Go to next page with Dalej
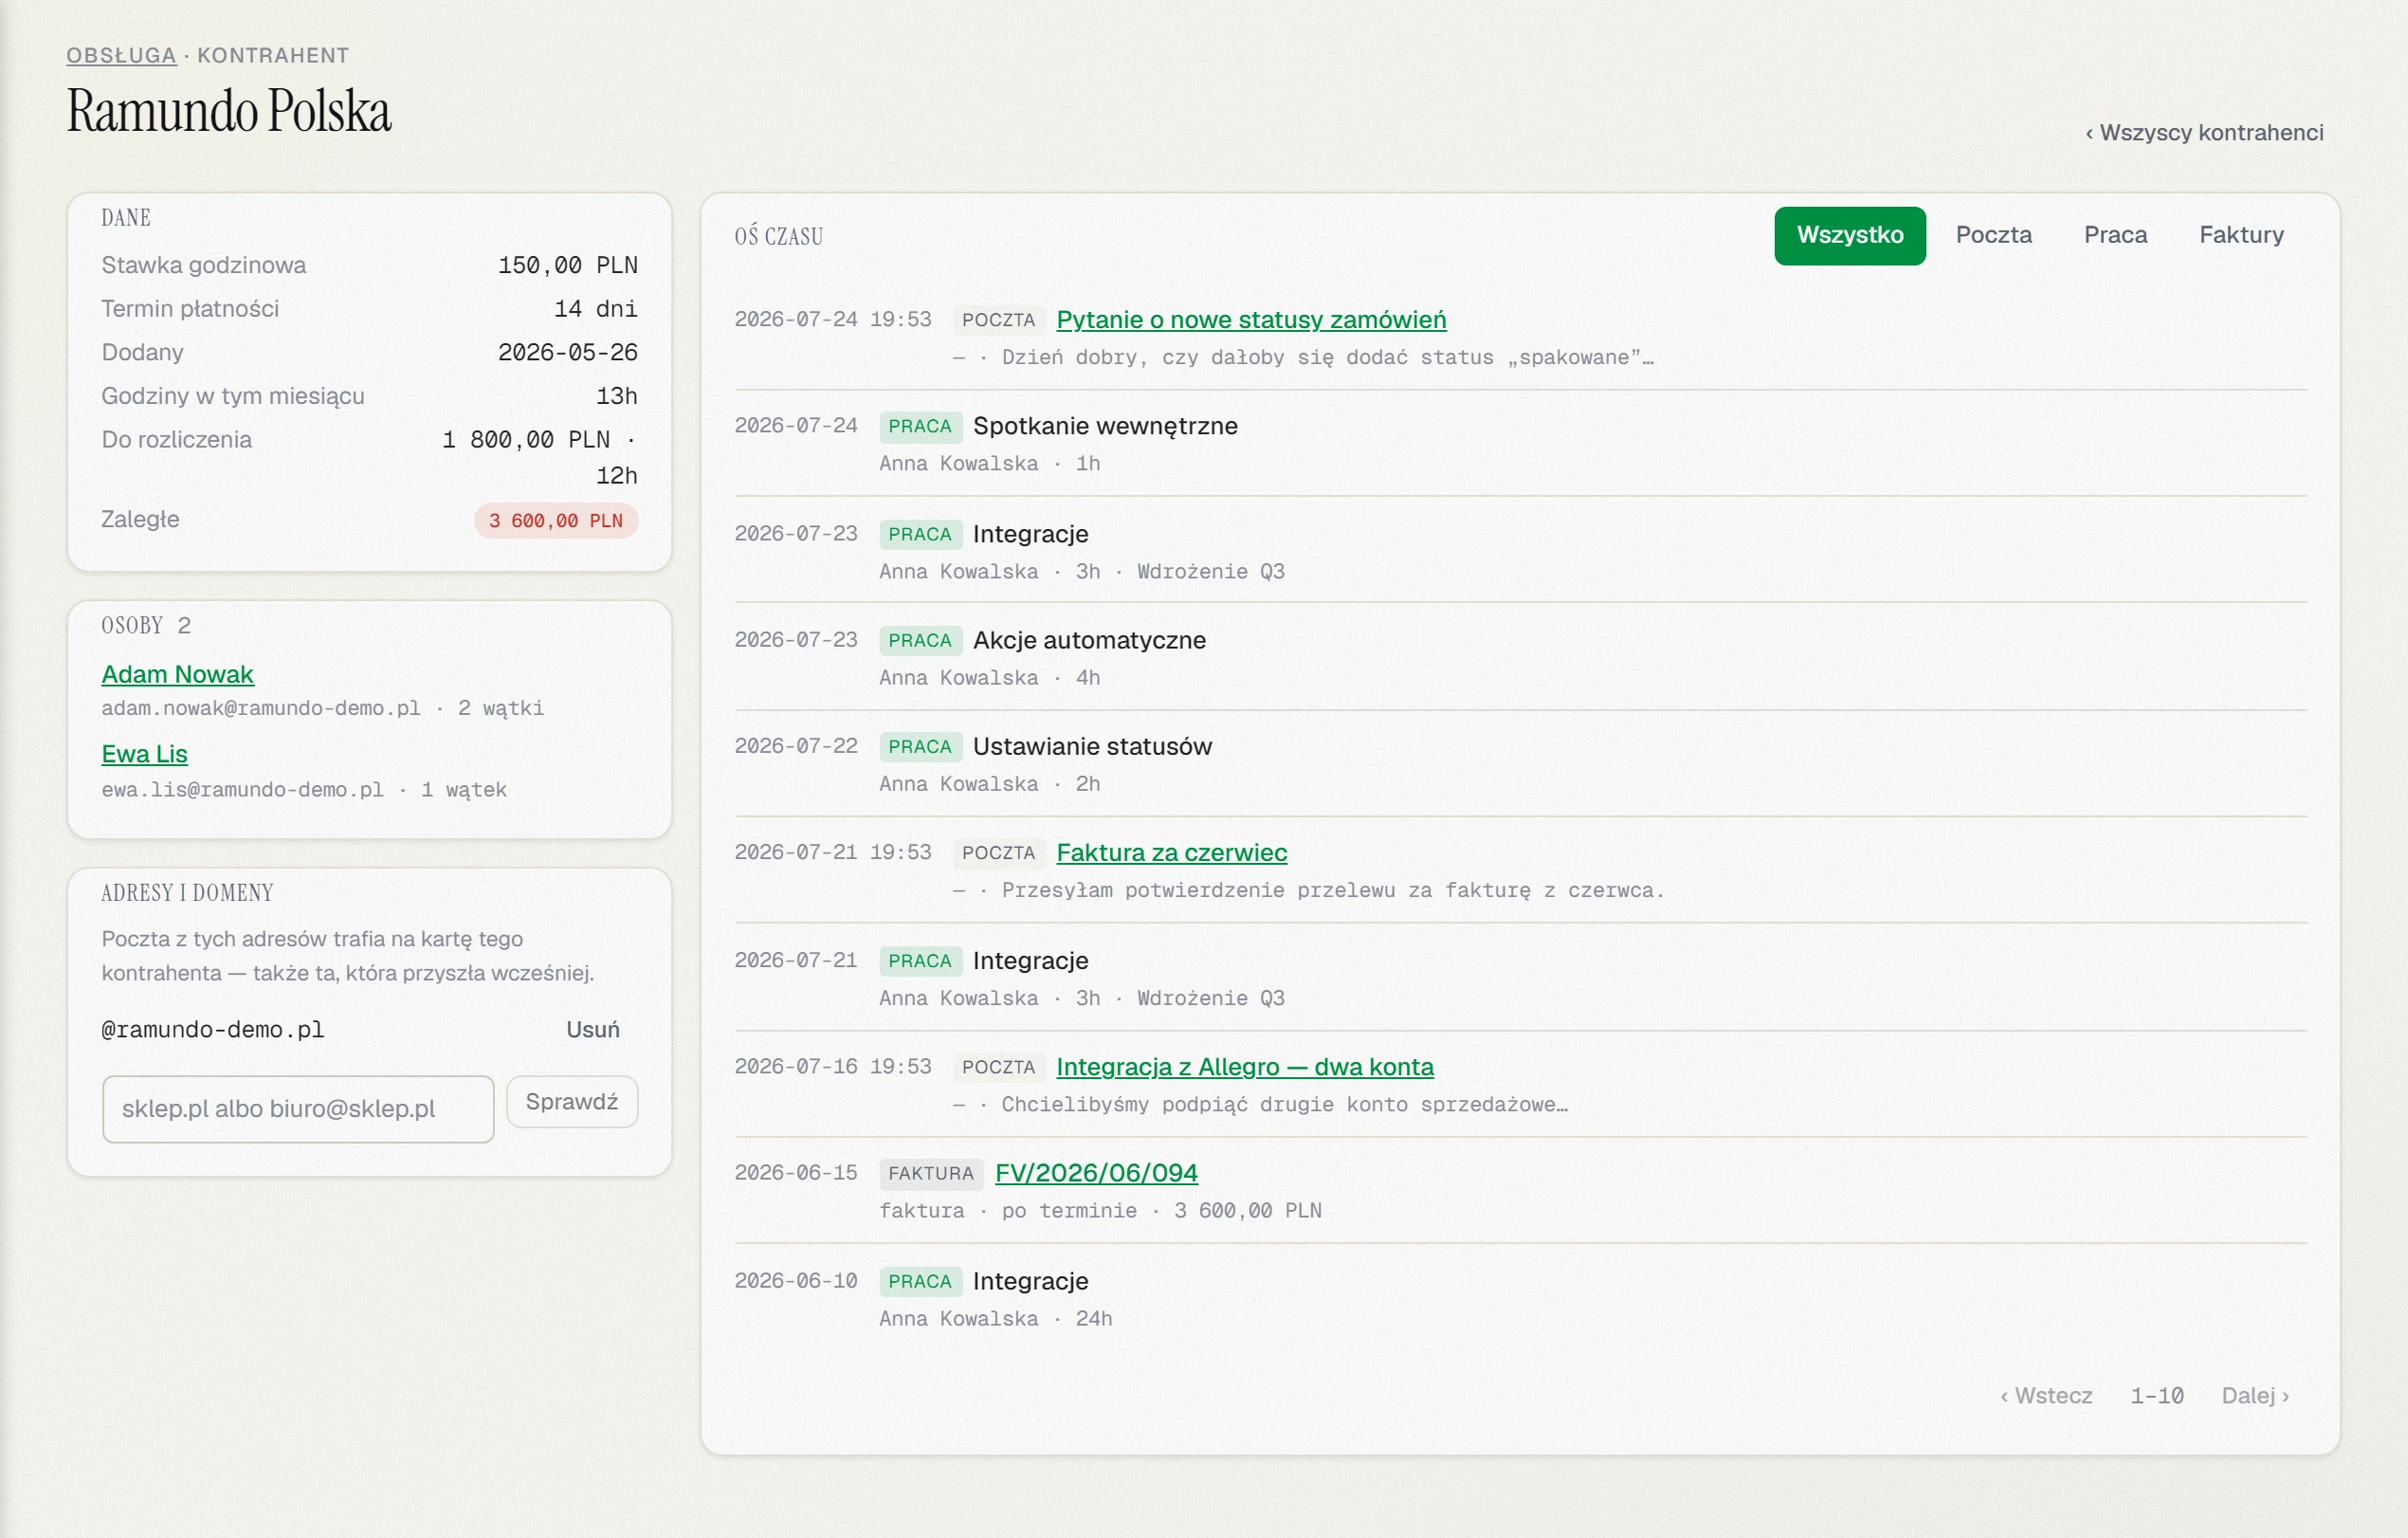This screenshot has width=2408, height=1538. pos(2255,1395)
